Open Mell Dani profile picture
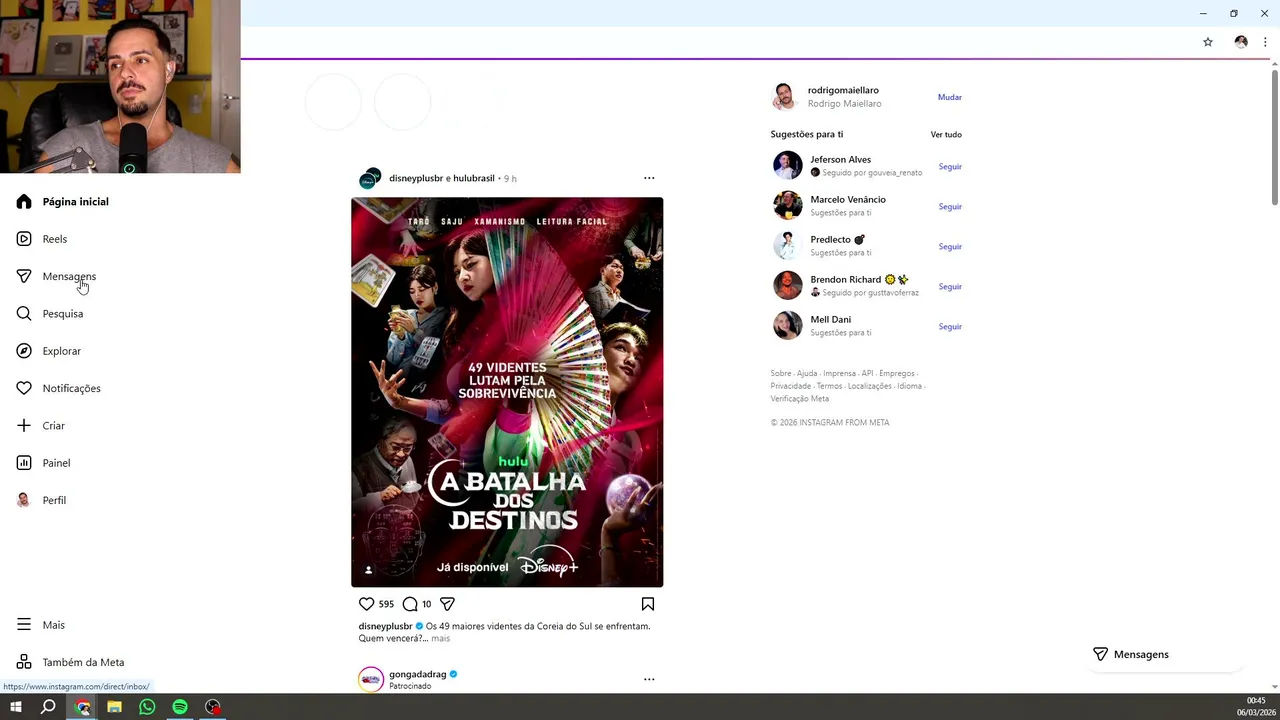 (788, 325)
